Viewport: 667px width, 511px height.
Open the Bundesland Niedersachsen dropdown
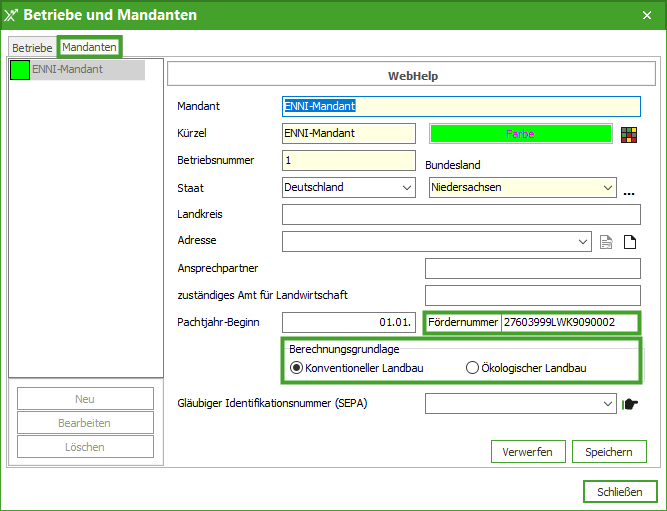click(x=608, y=187)
